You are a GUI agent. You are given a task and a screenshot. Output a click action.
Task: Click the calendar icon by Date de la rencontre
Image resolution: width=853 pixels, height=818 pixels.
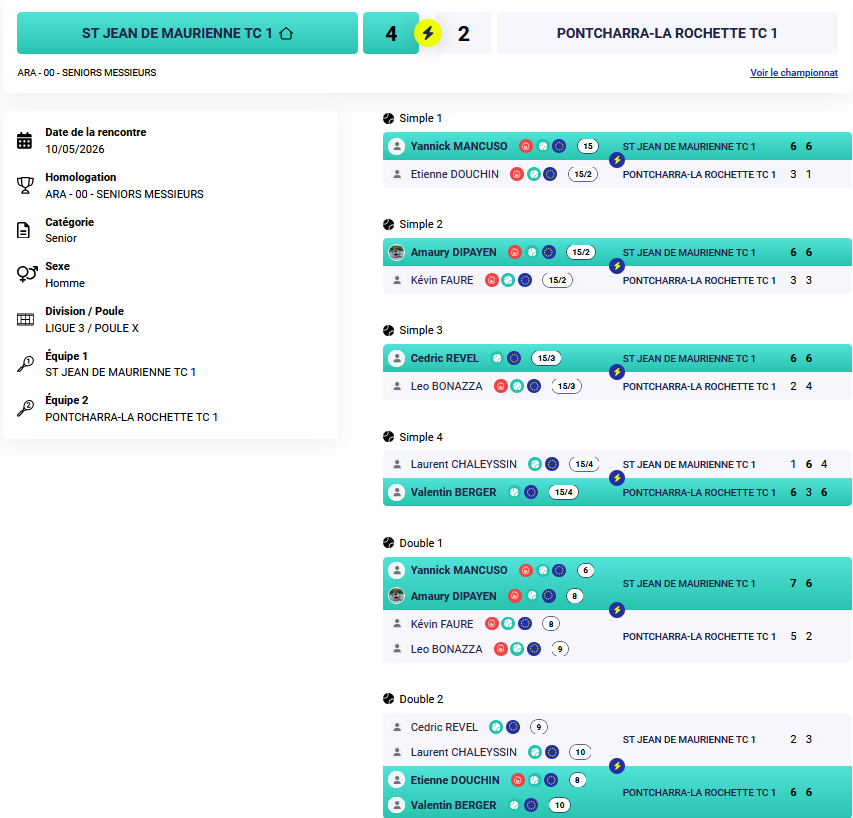coord(24,140)
